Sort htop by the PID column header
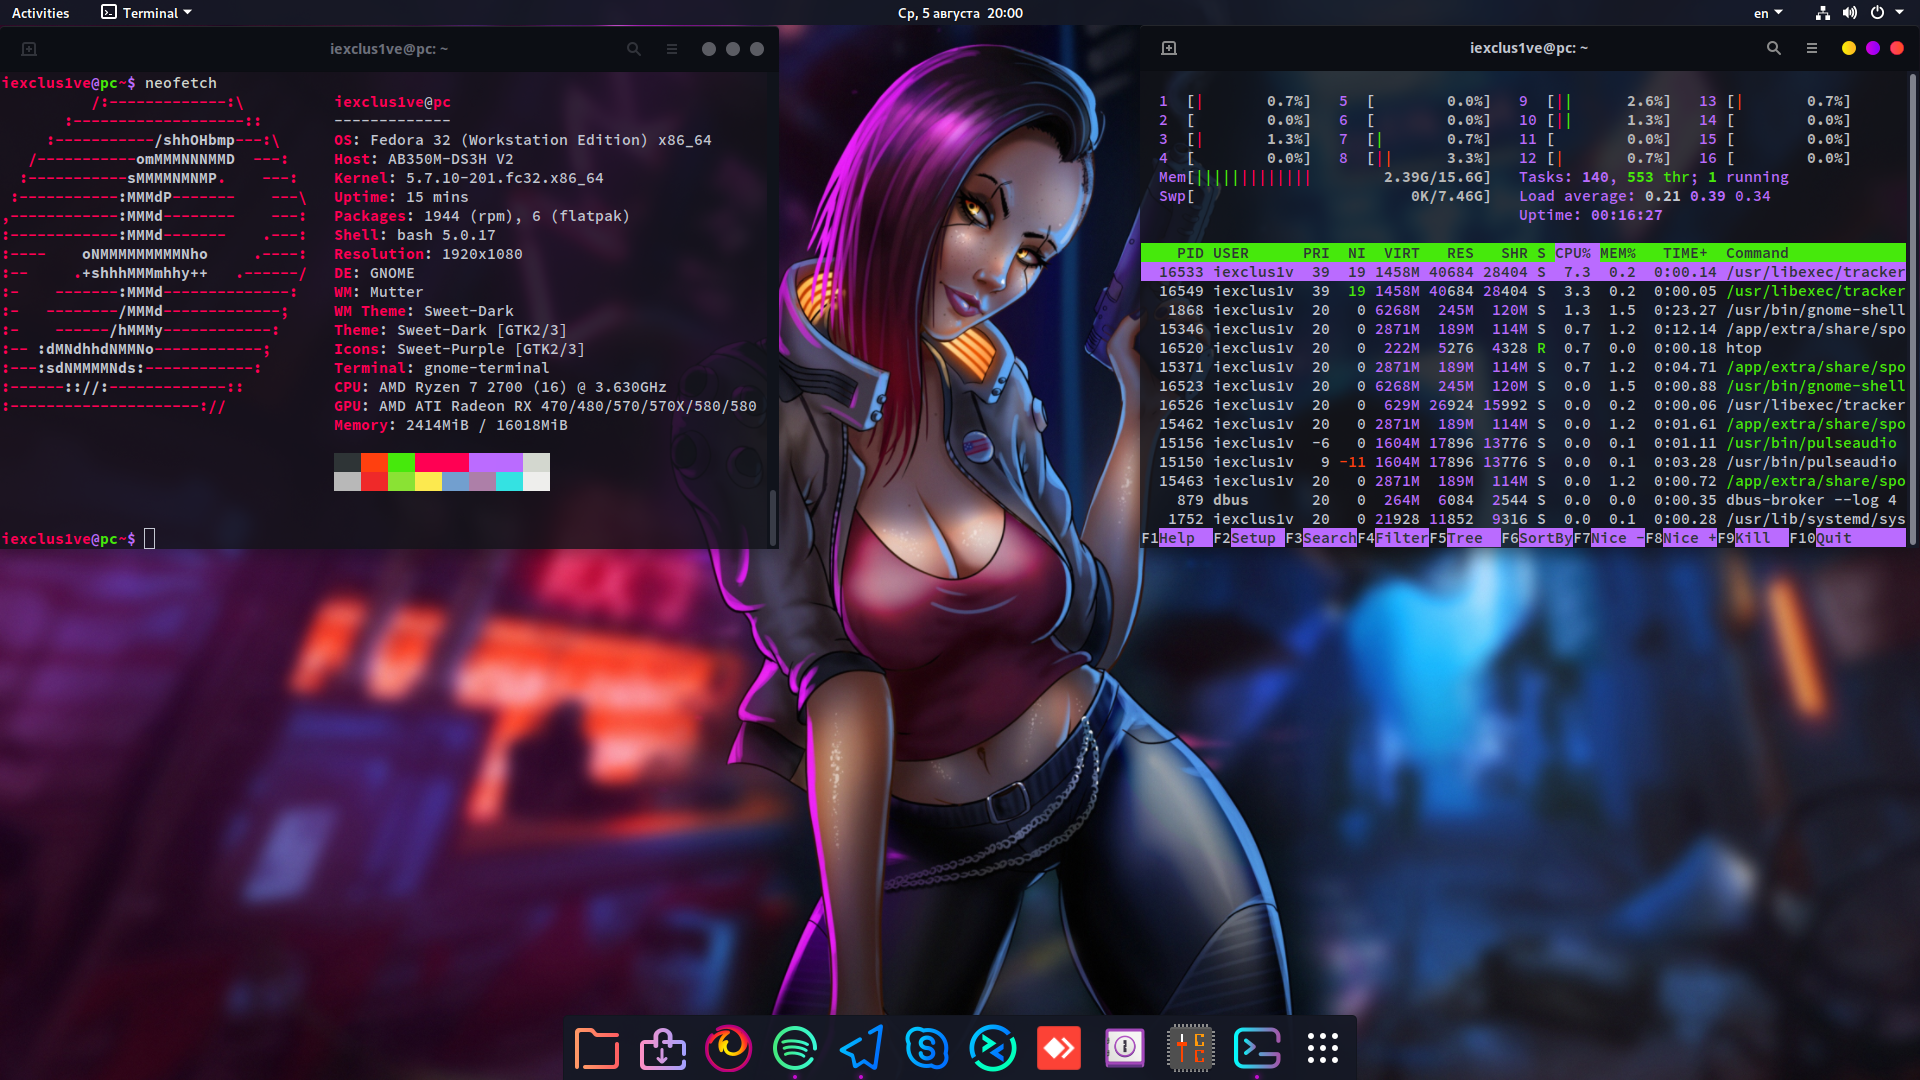1920x1080 pixels. [1190, 253]
